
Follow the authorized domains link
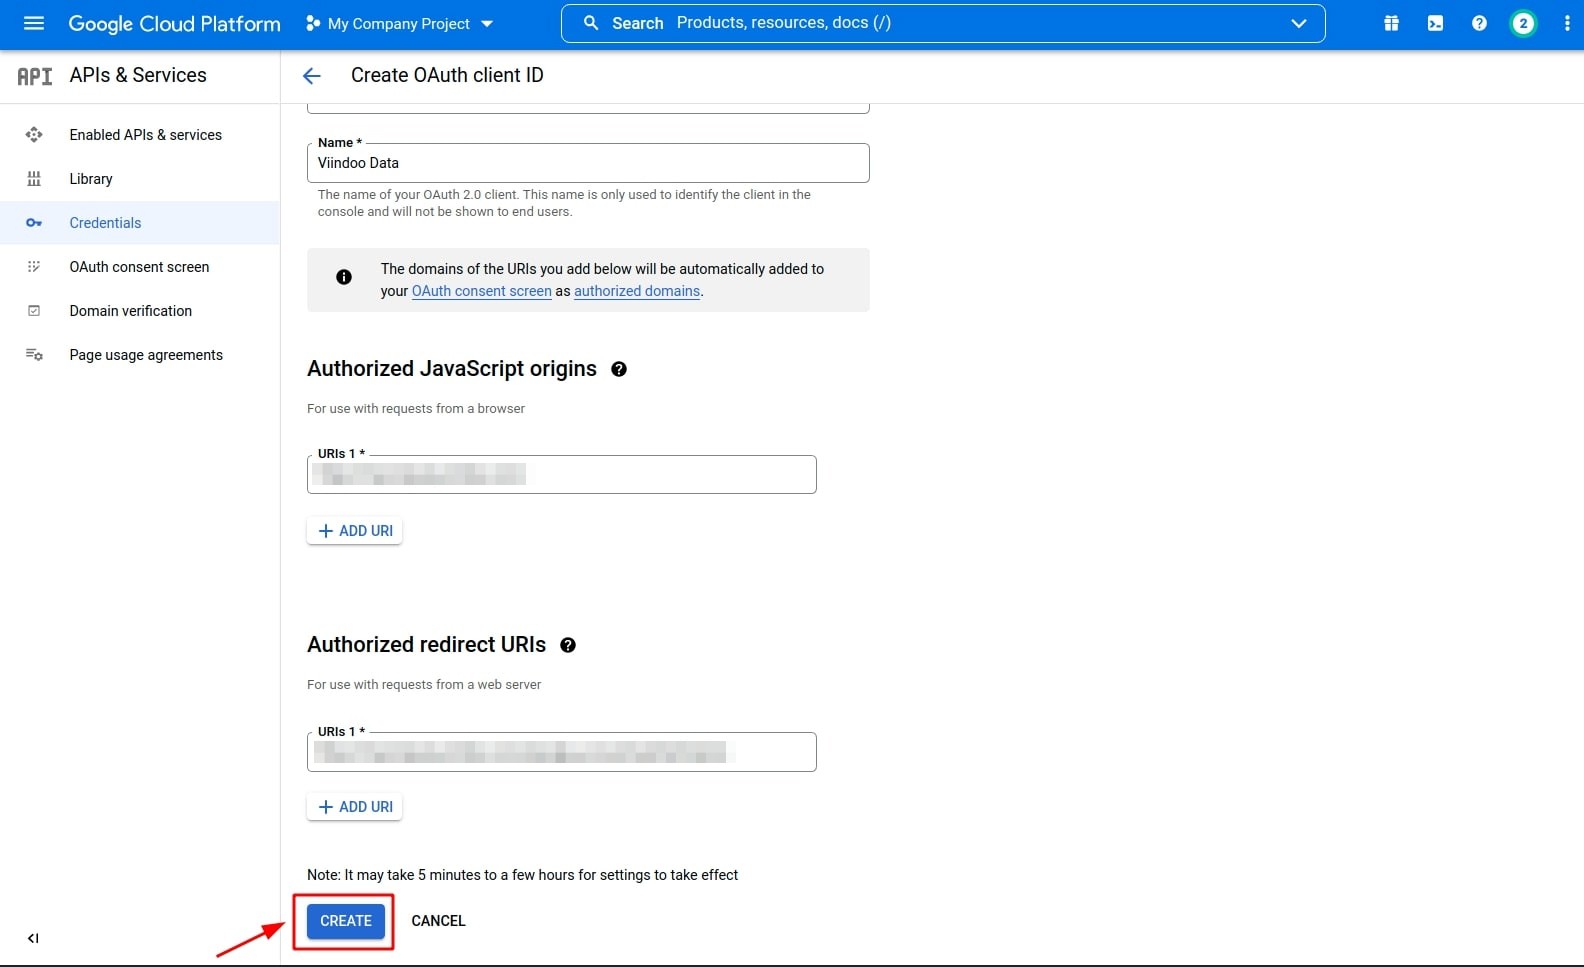pos(637,291)
